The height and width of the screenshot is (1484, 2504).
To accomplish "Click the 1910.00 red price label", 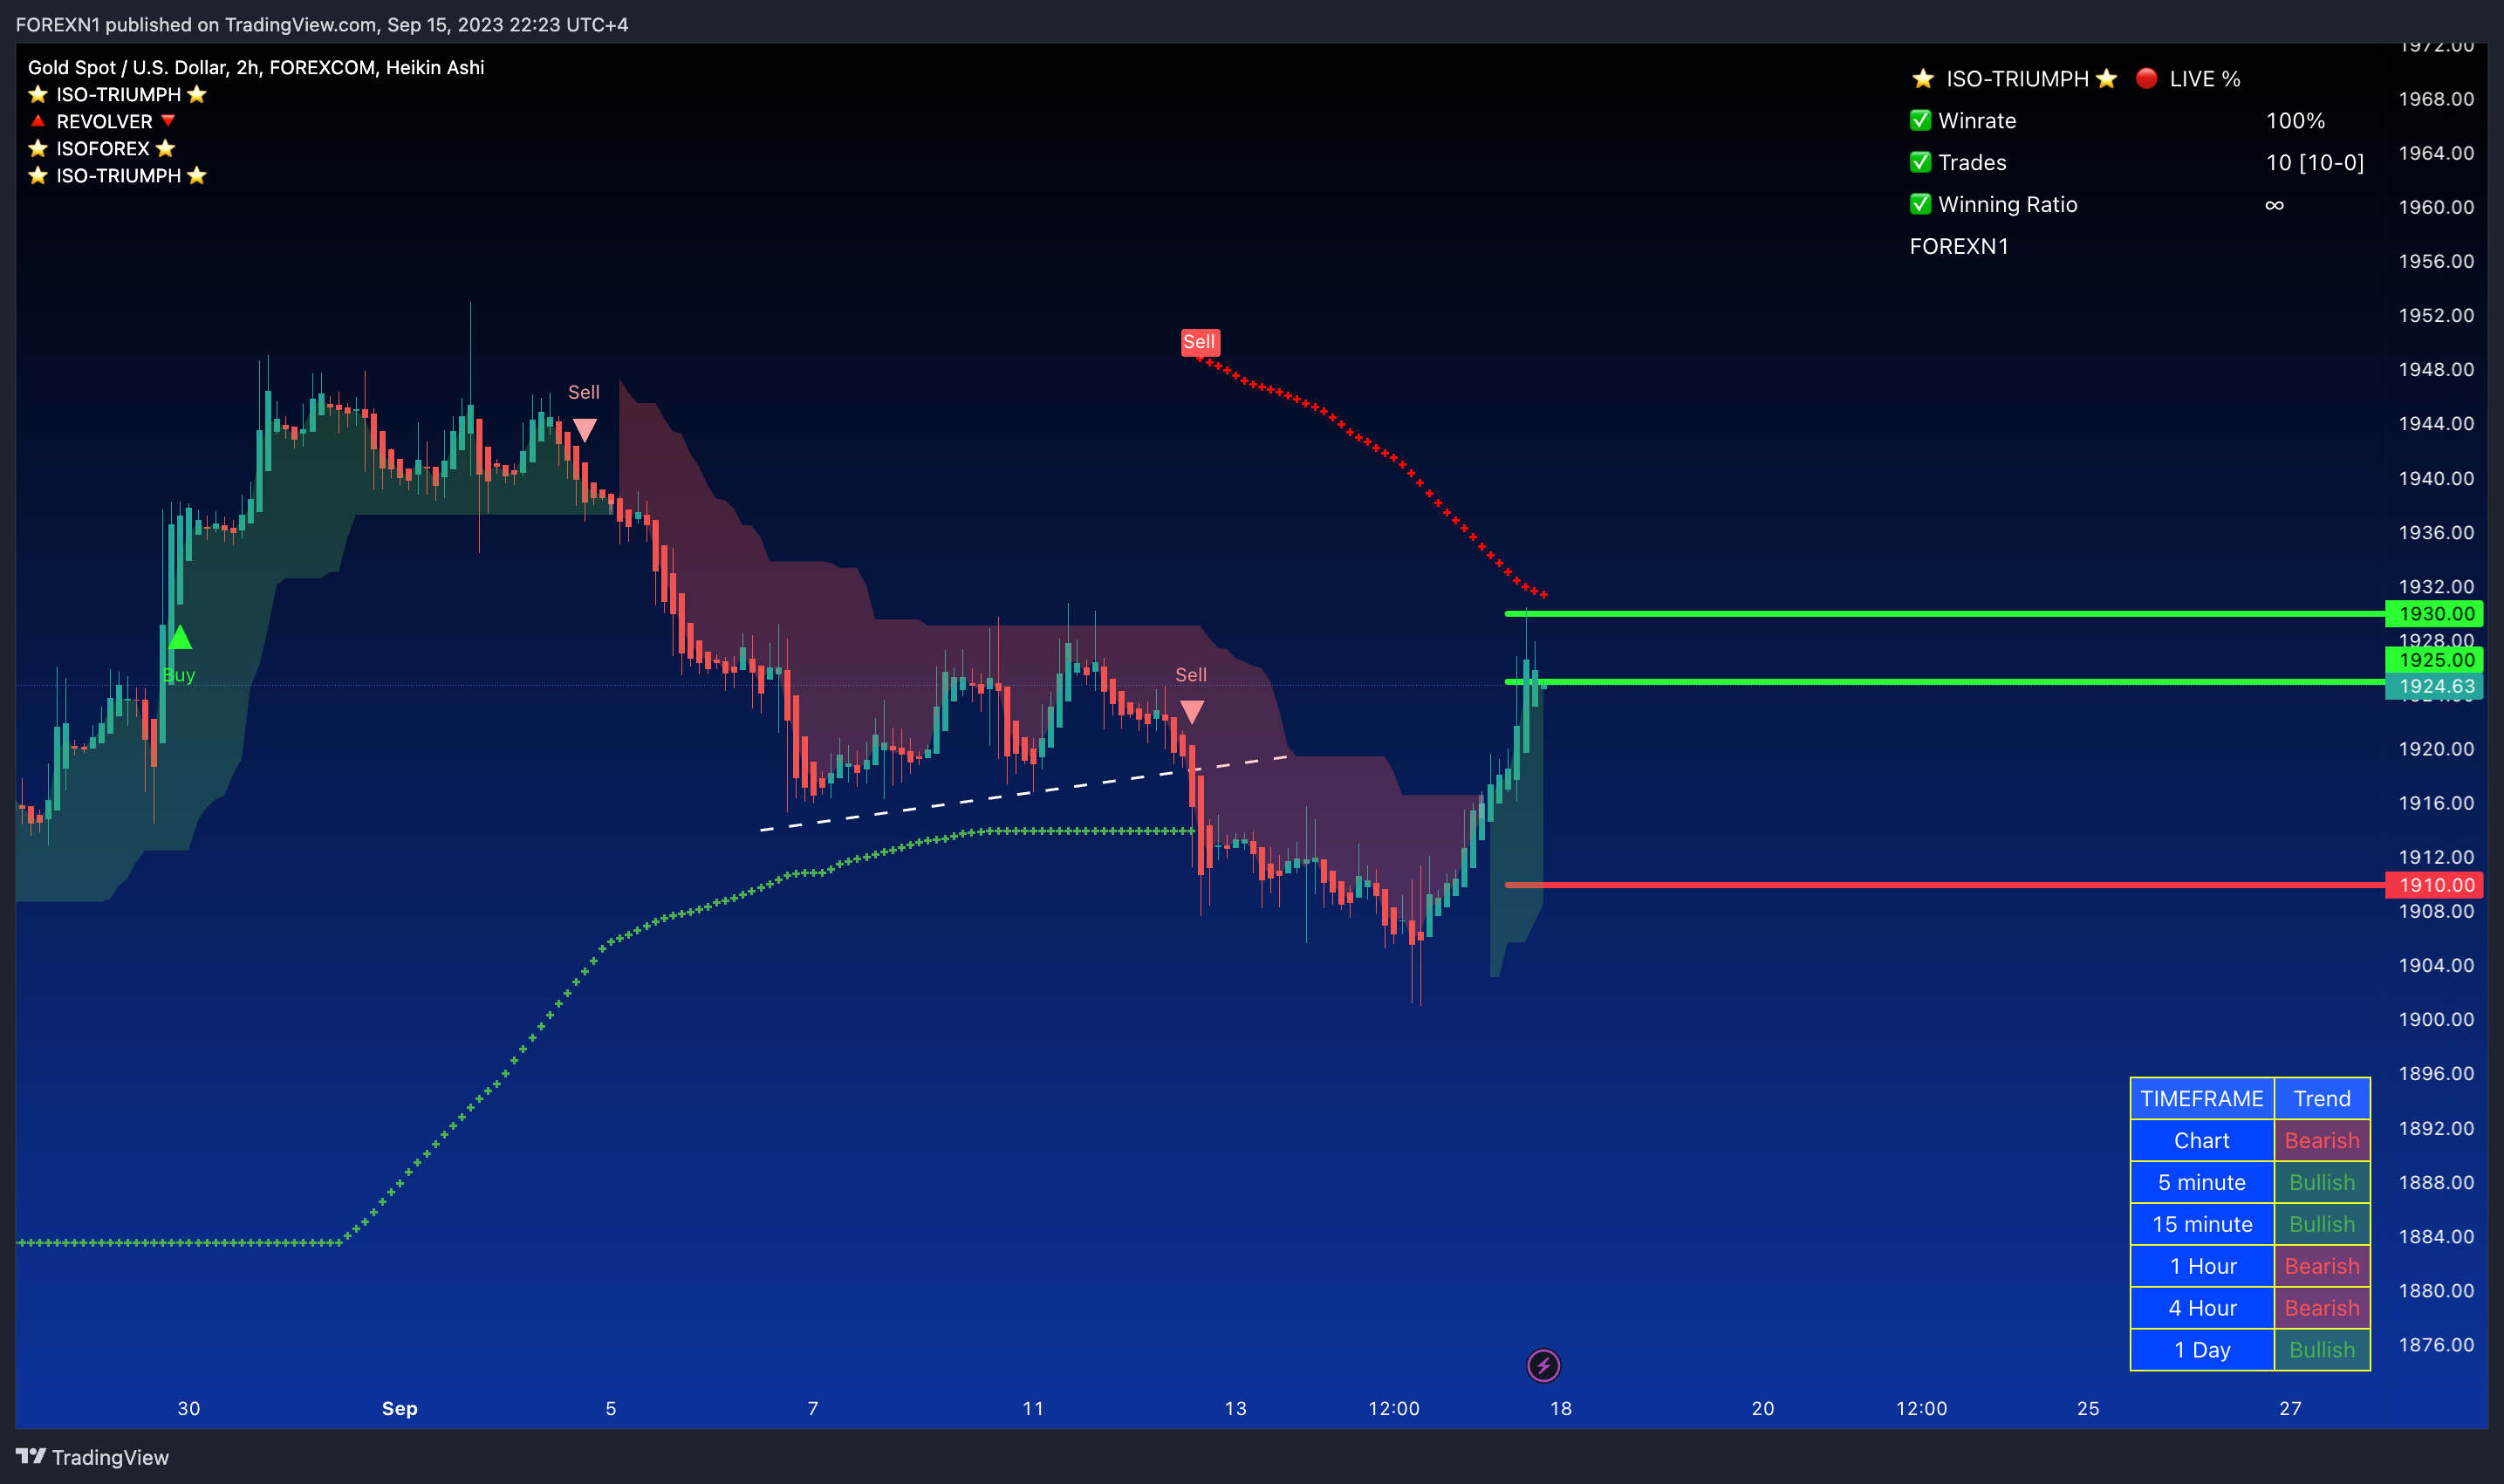I will coord(2435,885).
